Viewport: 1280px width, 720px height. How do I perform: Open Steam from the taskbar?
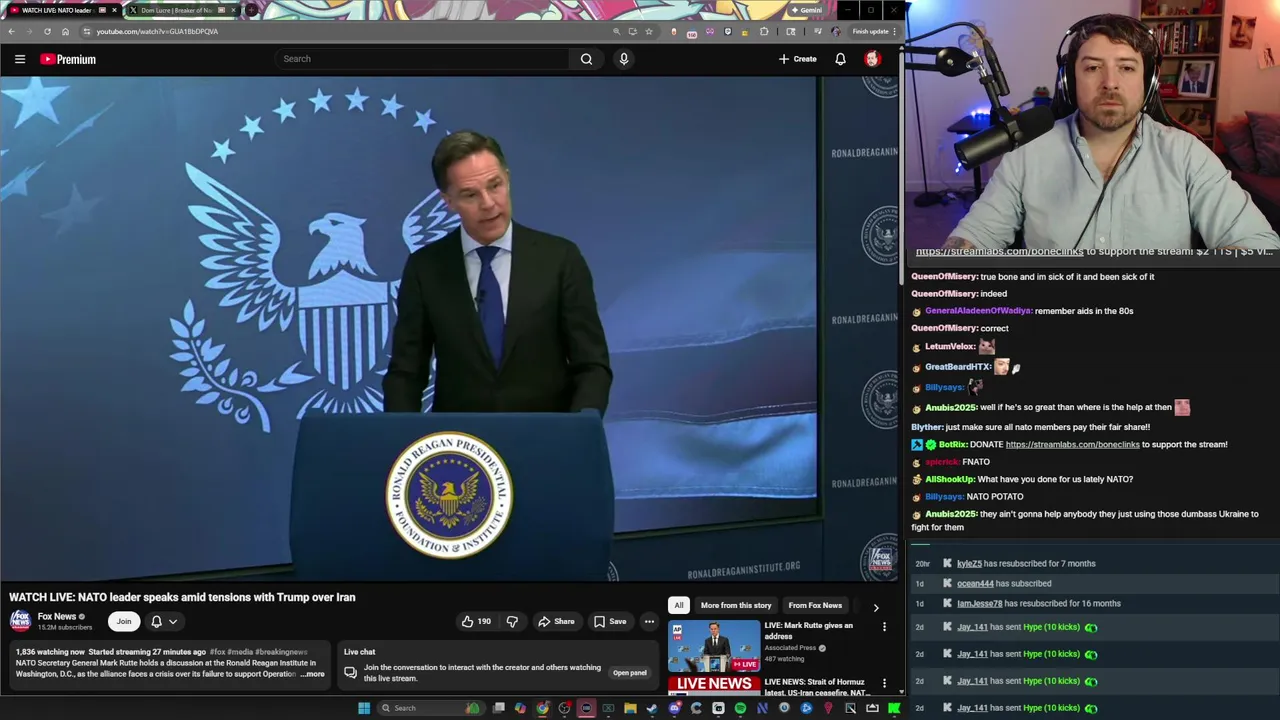652,708
